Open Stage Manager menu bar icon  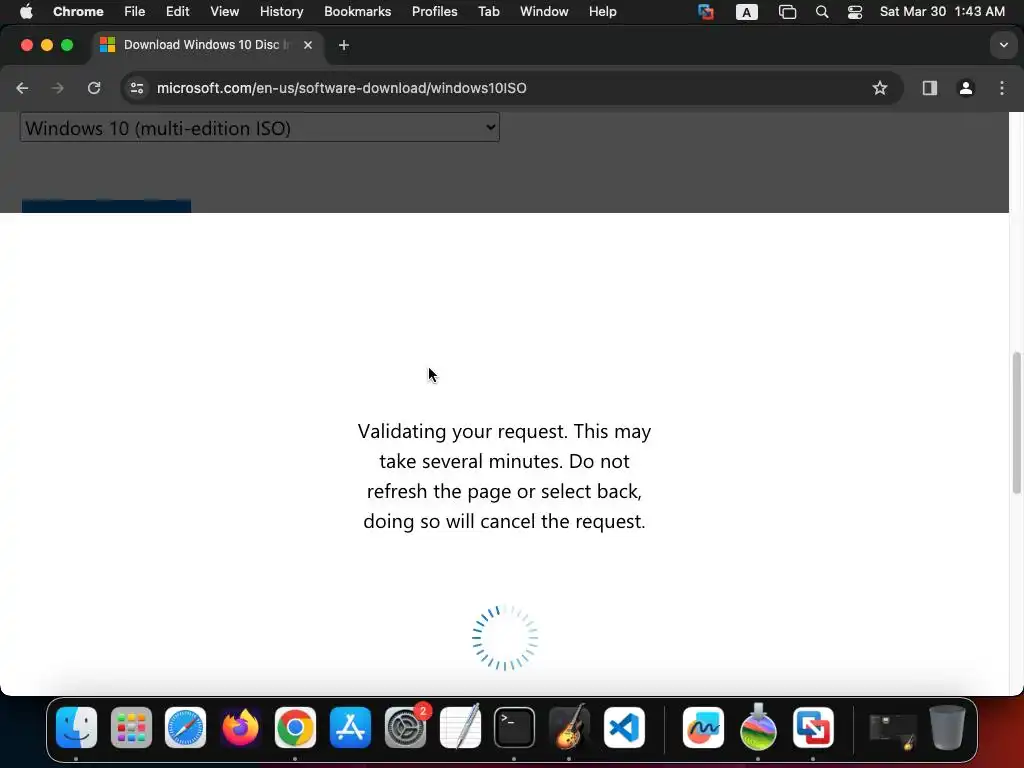pyautogui.click(x=788, y=12)
